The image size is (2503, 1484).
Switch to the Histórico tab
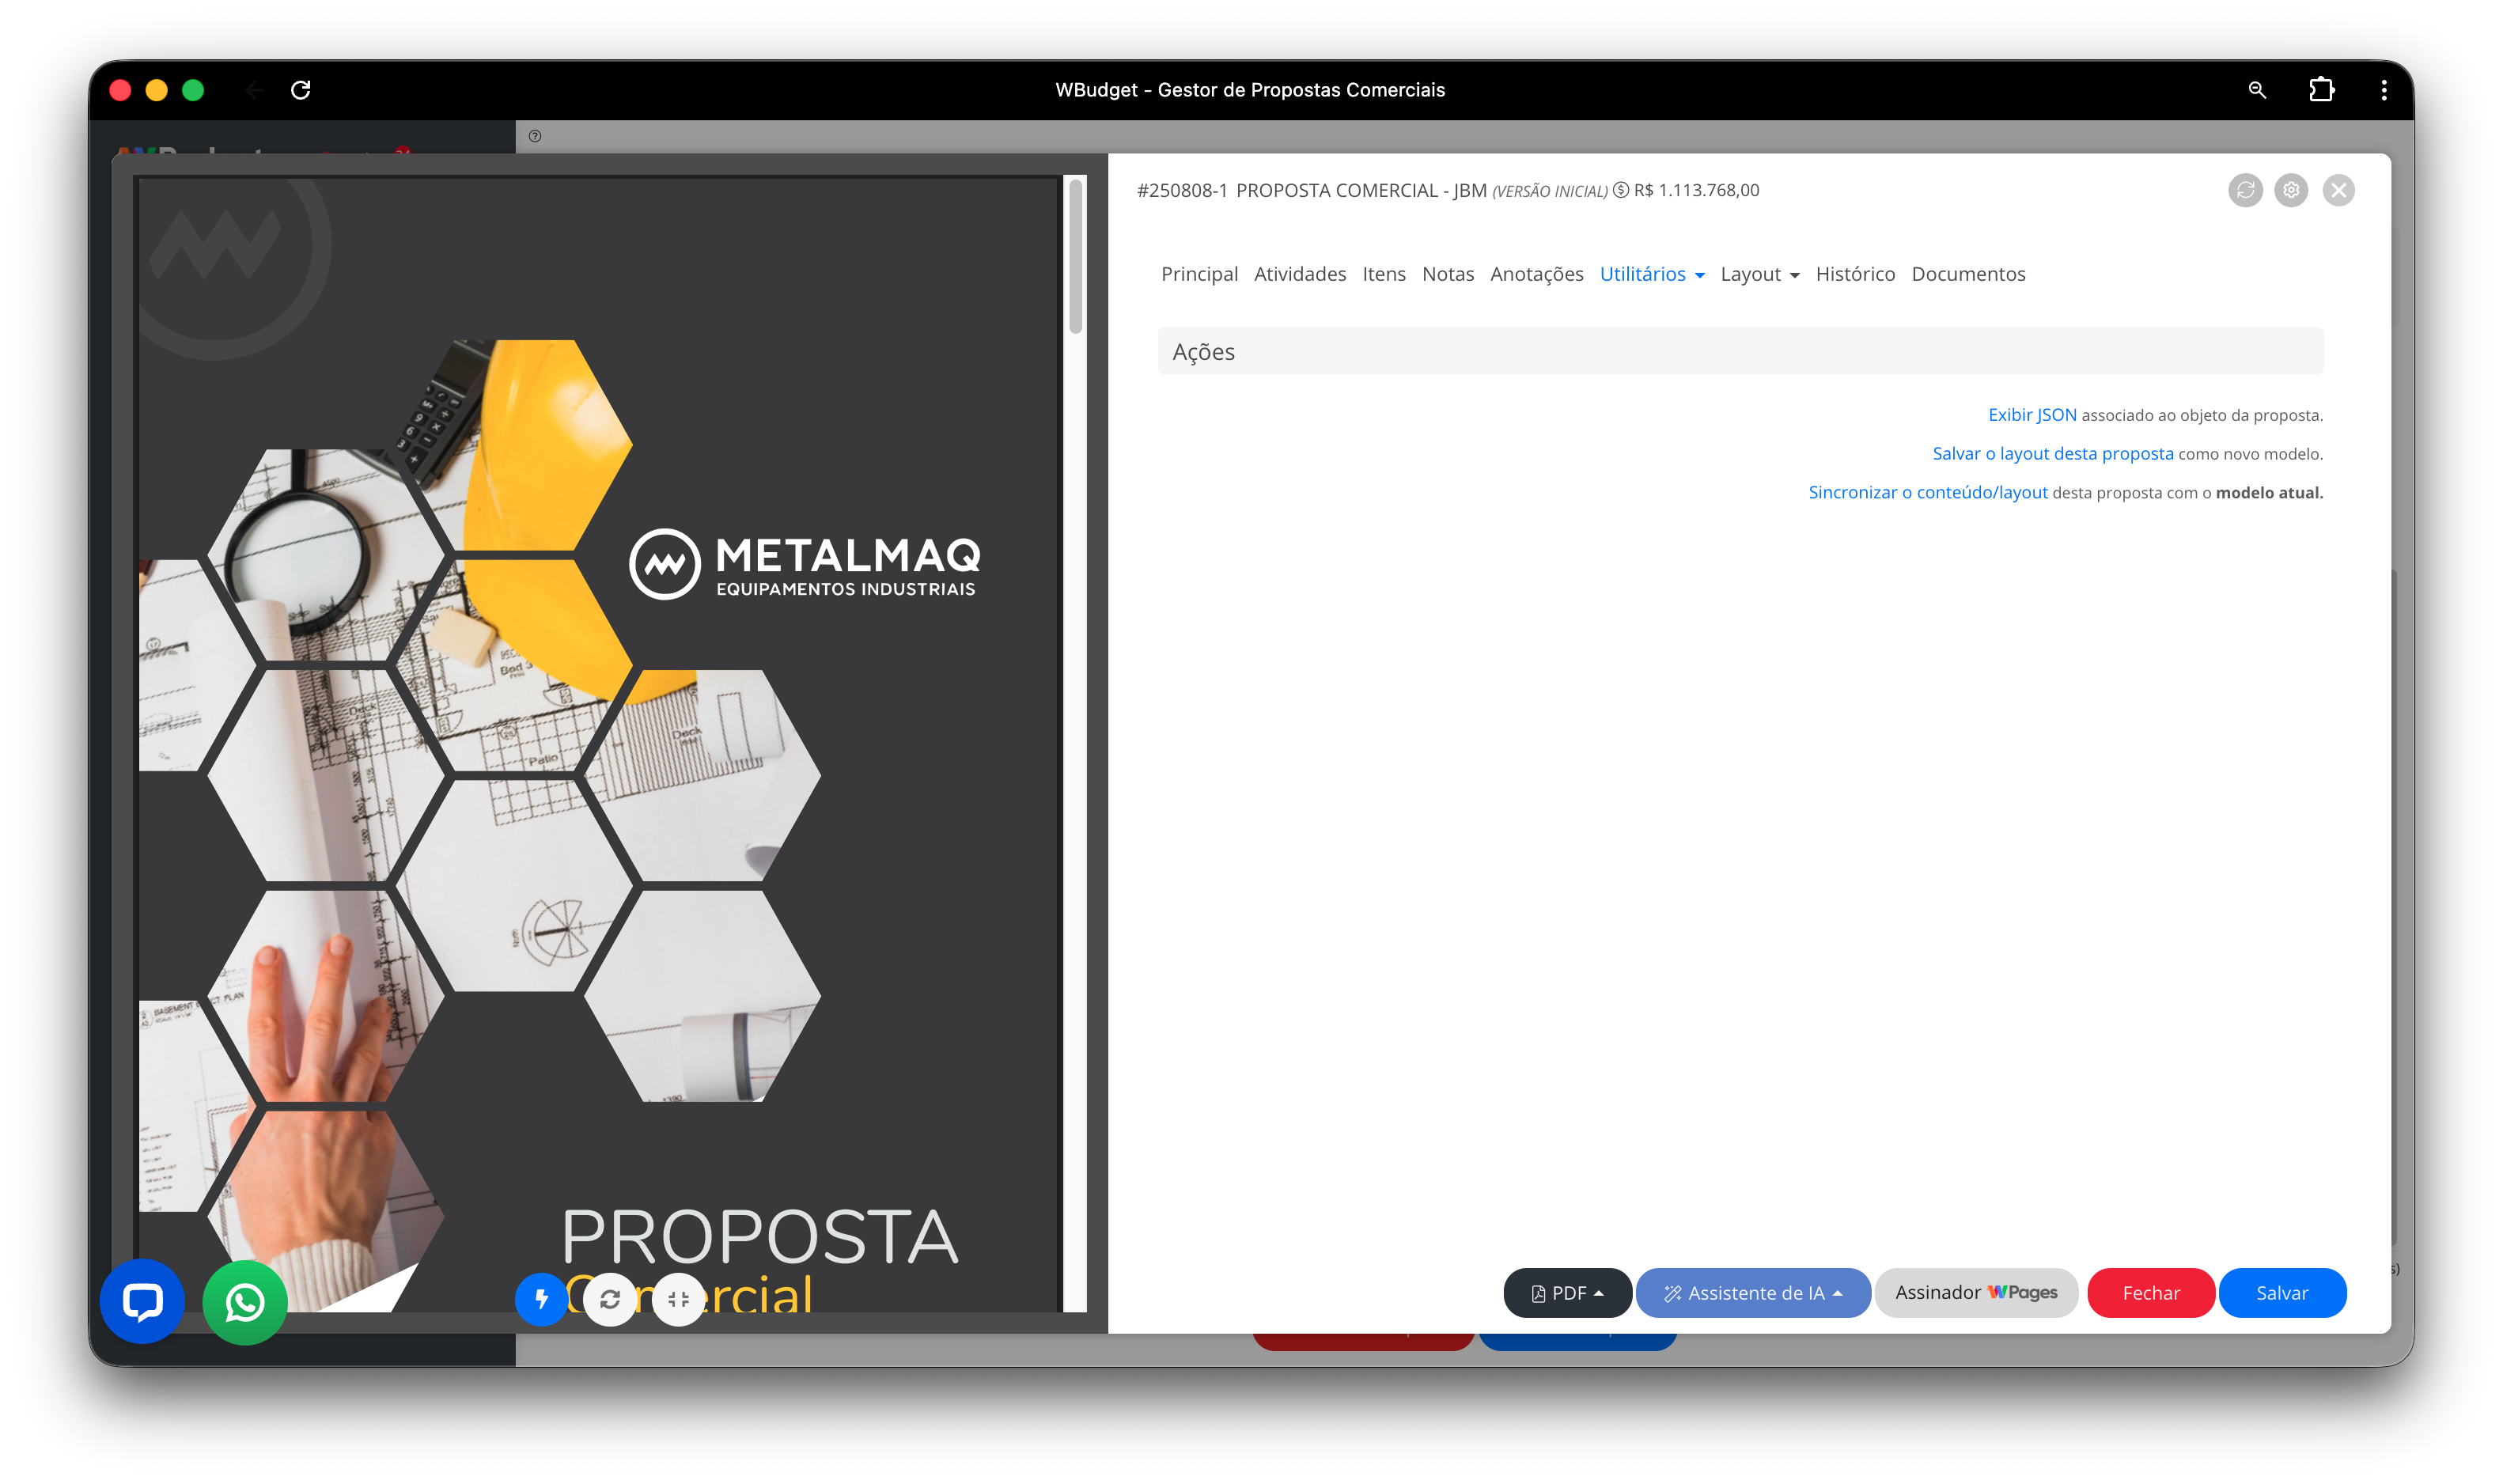[x=1854, y=274]
